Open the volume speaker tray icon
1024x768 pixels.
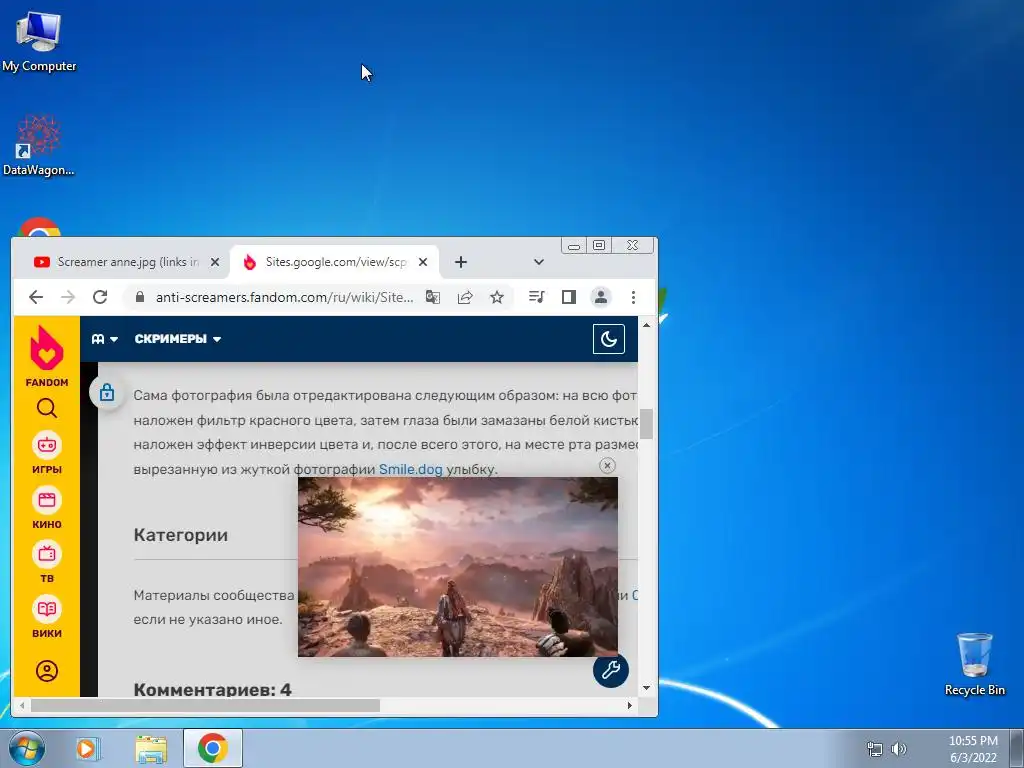click(899, 748)
